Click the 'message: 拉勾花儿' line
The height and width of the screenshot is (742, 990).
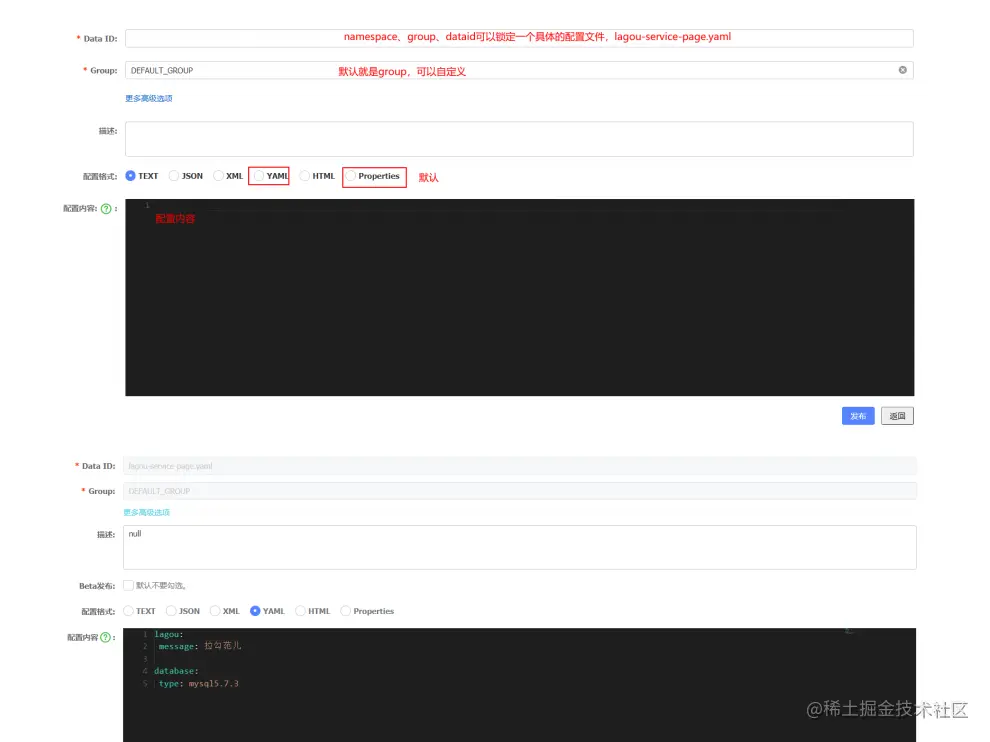[x=200, y=646]
